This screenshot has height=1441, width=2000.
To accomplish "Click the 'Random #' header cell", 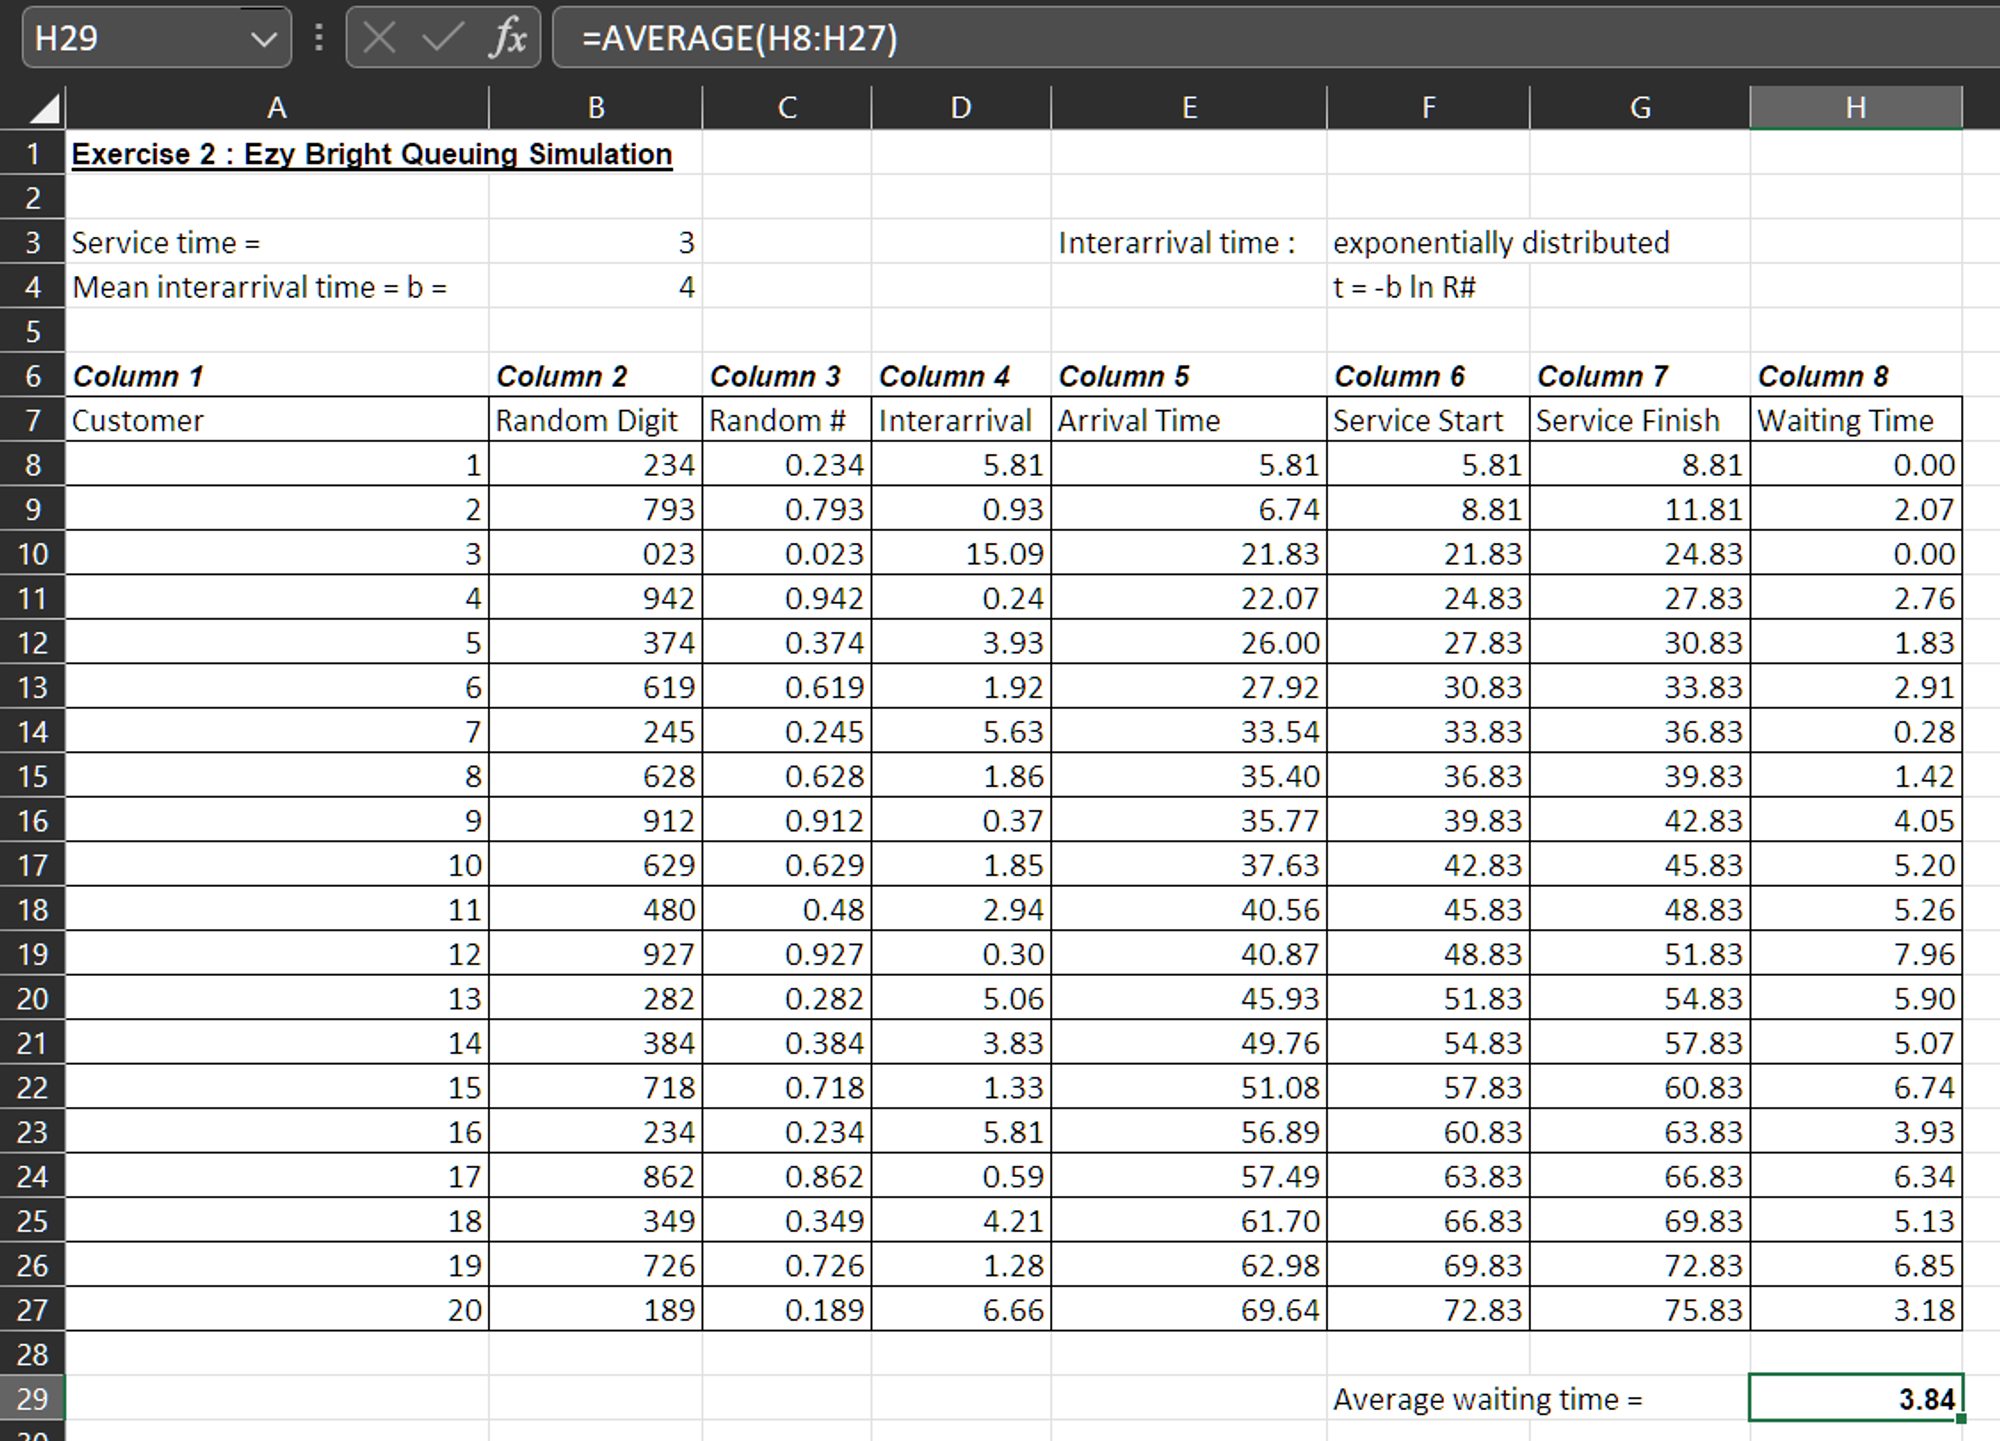I will tap(787, 420).
